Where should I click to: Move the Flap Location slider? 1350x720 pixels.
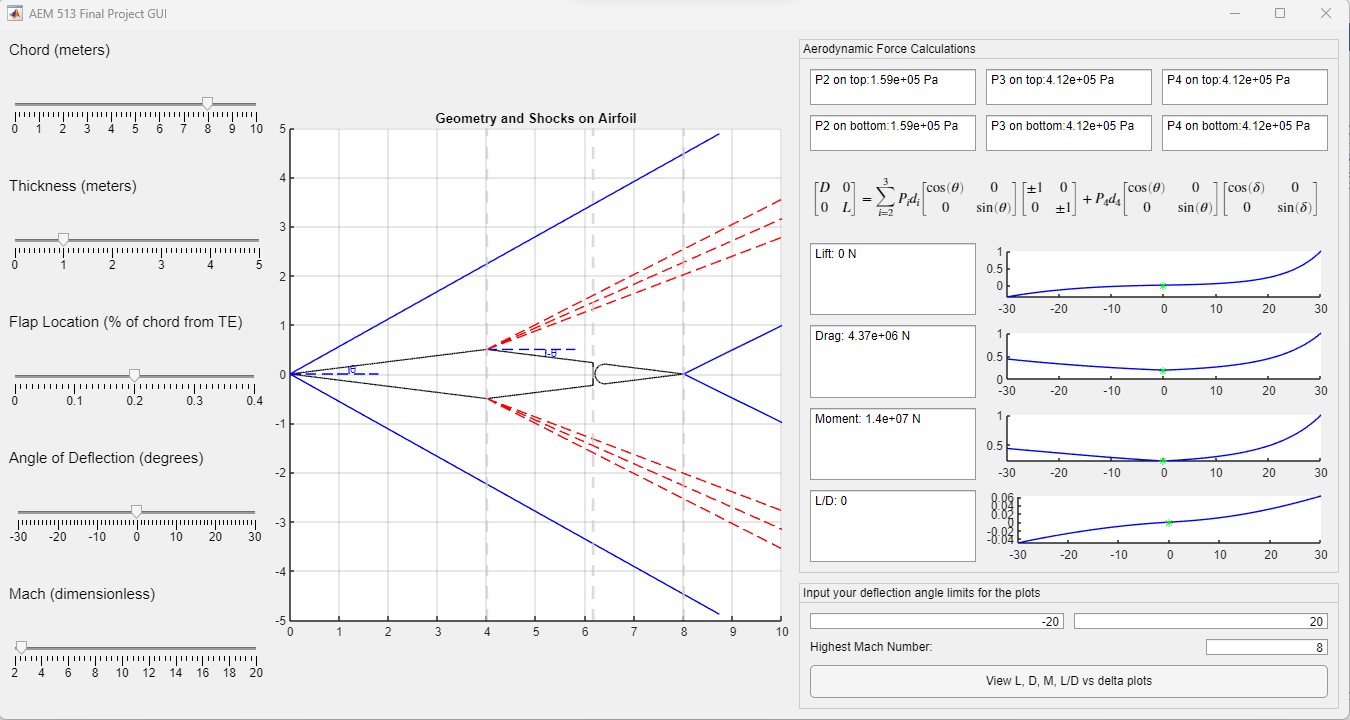[x=135, y=374]
